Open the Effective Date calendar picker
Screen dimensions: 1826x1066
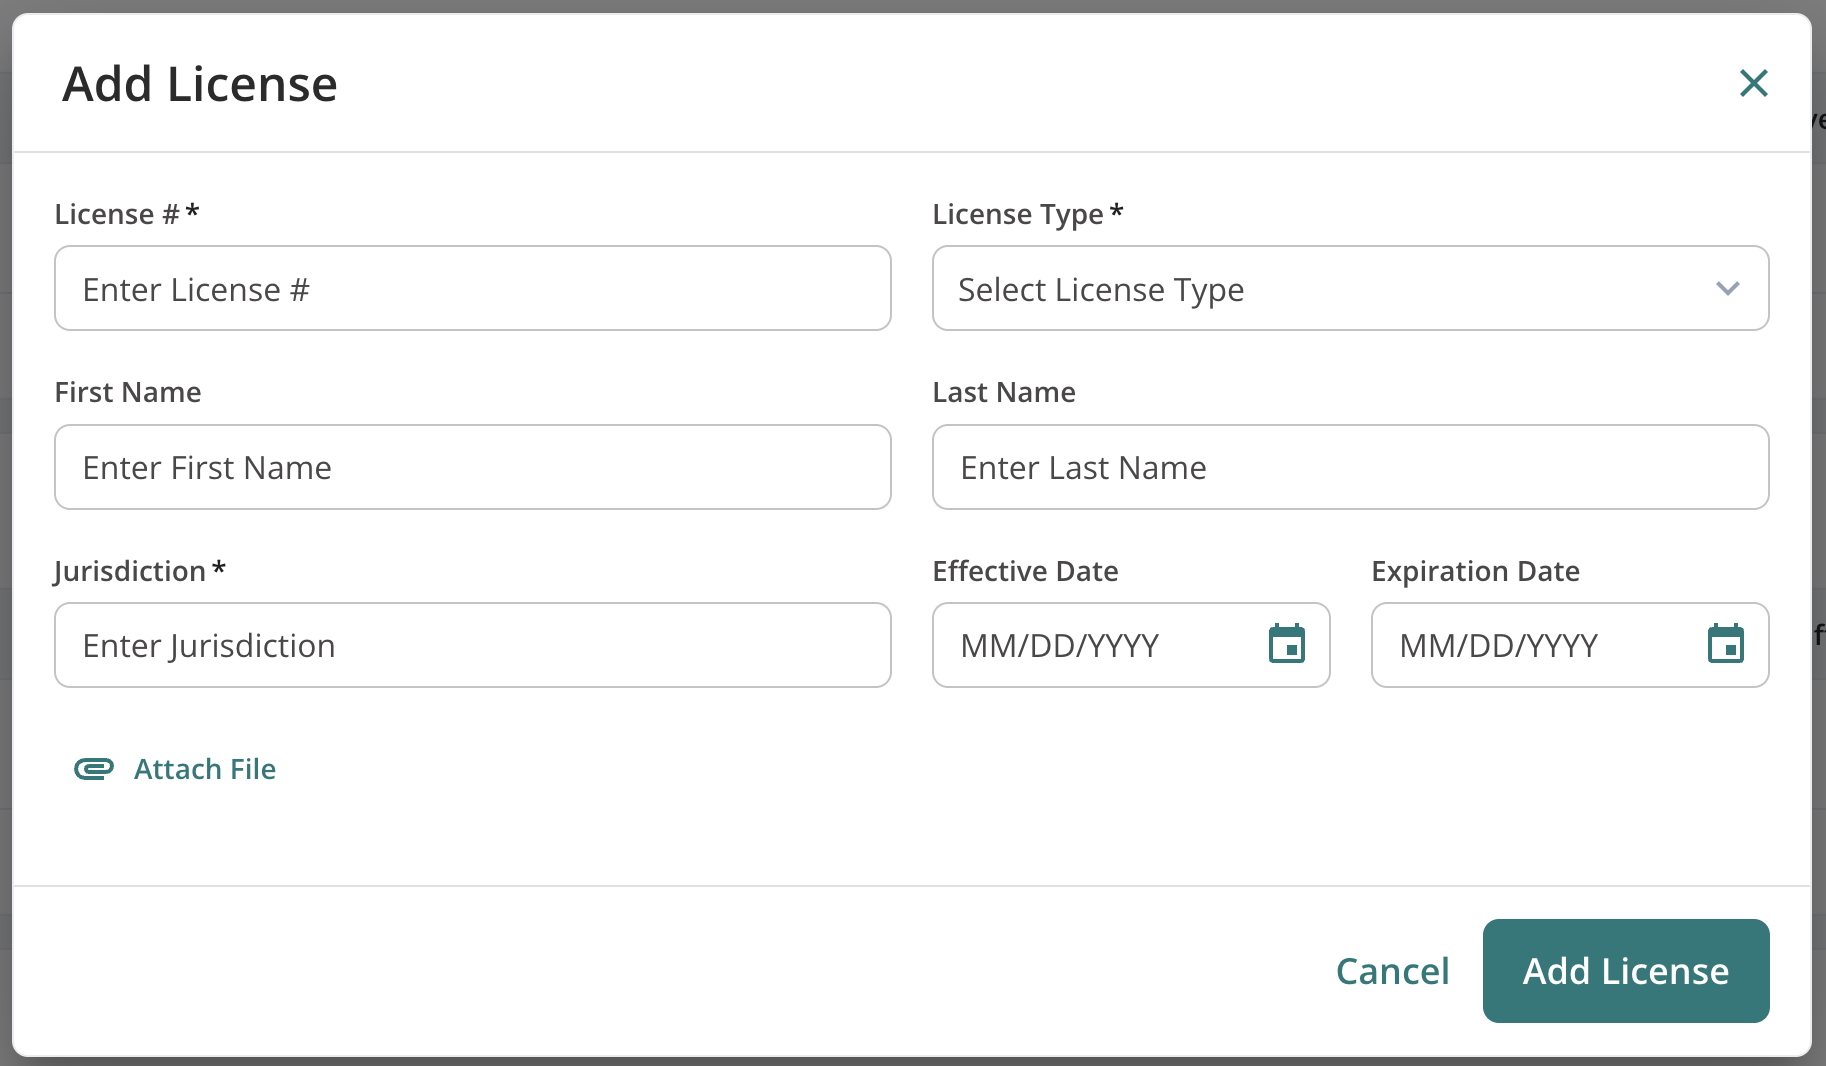pyautogui.click(x=1286, y=644)
